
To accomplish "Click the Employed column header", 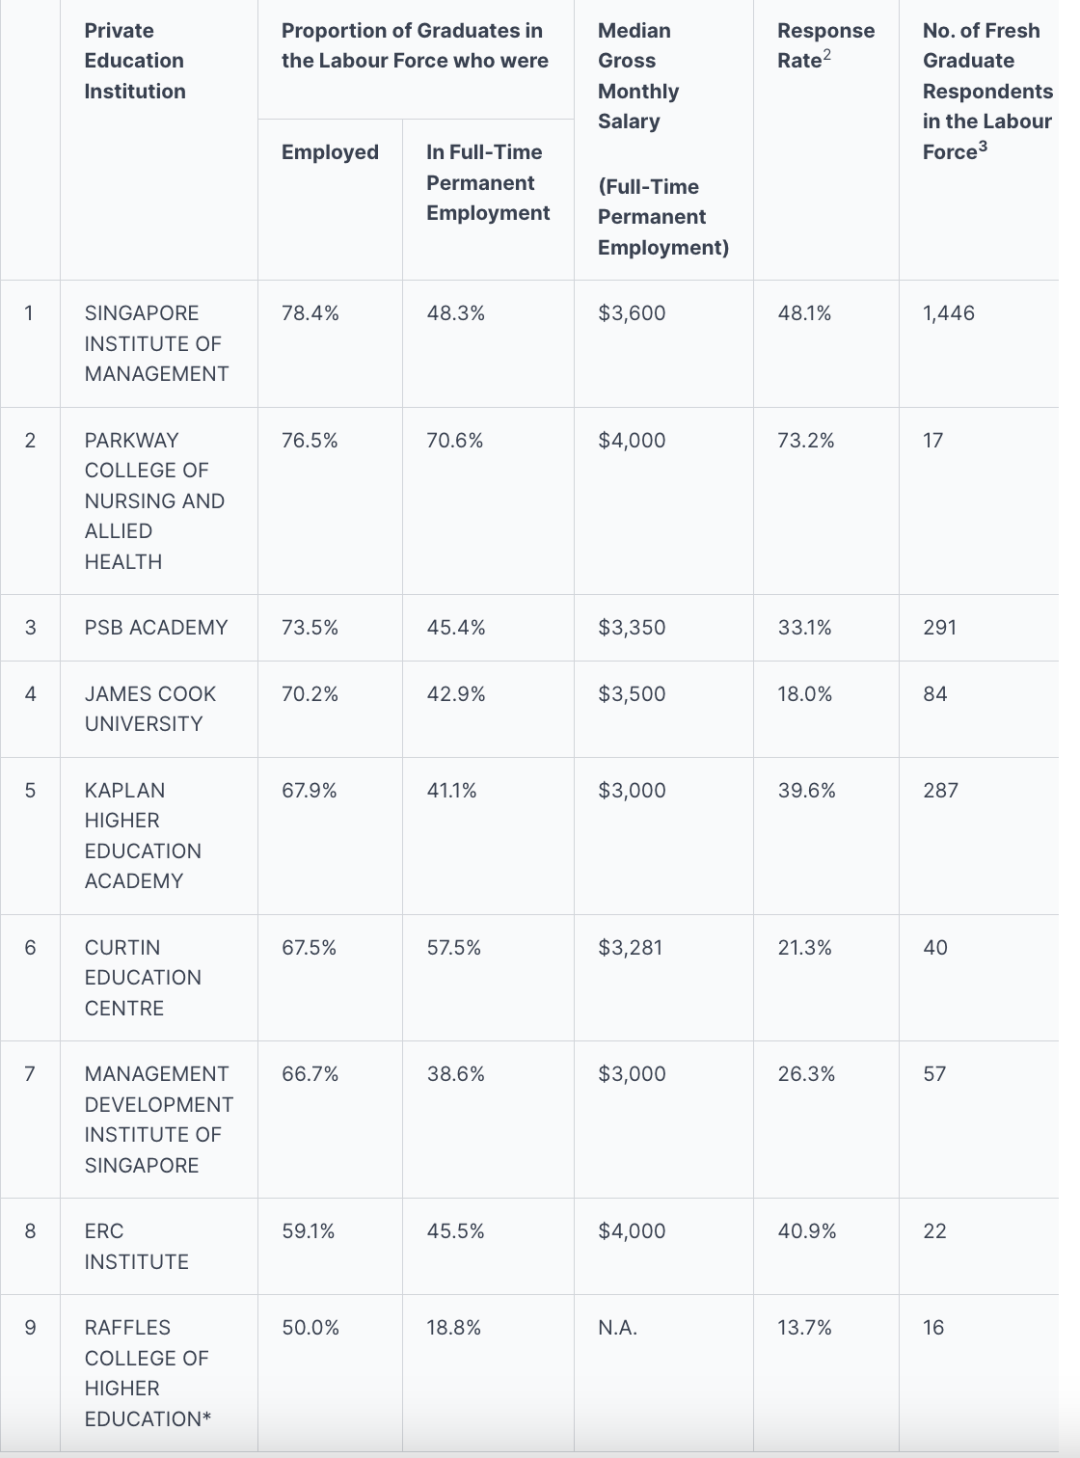I will [330, 152].
